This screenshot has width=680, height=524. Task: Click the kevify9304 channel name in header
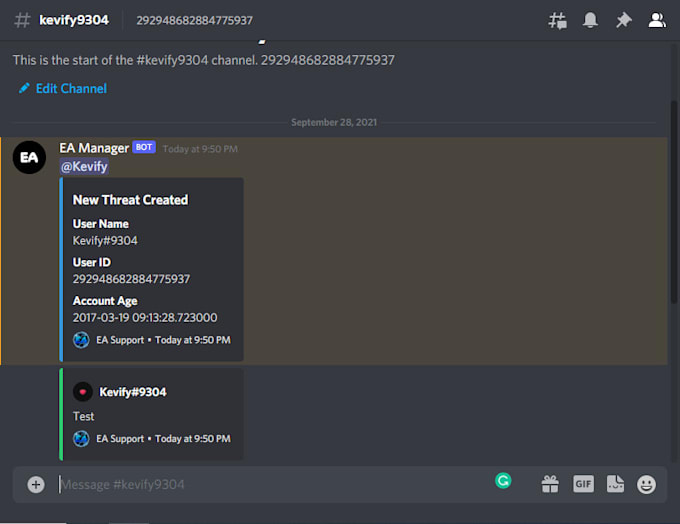tap(74, 20)
